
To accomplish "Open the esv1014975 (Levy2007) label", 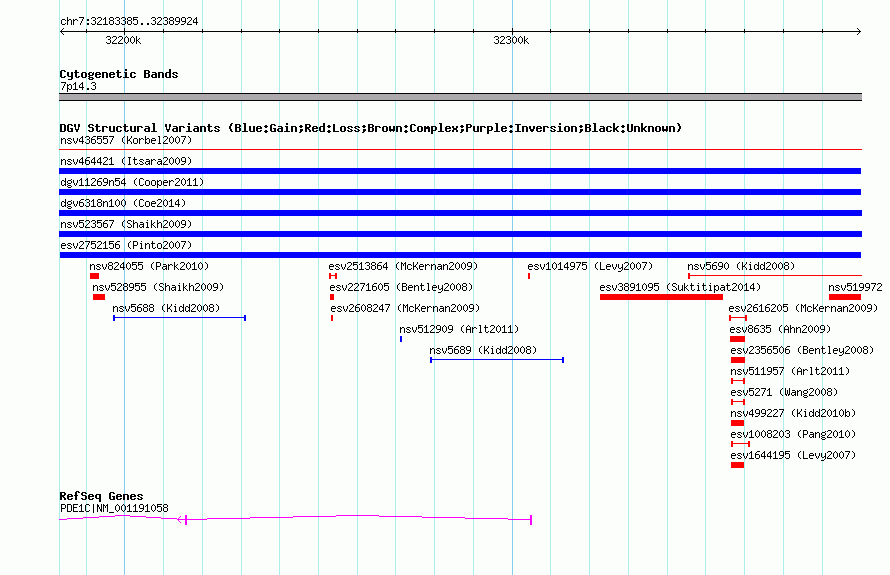I will (x=590, y=266).
